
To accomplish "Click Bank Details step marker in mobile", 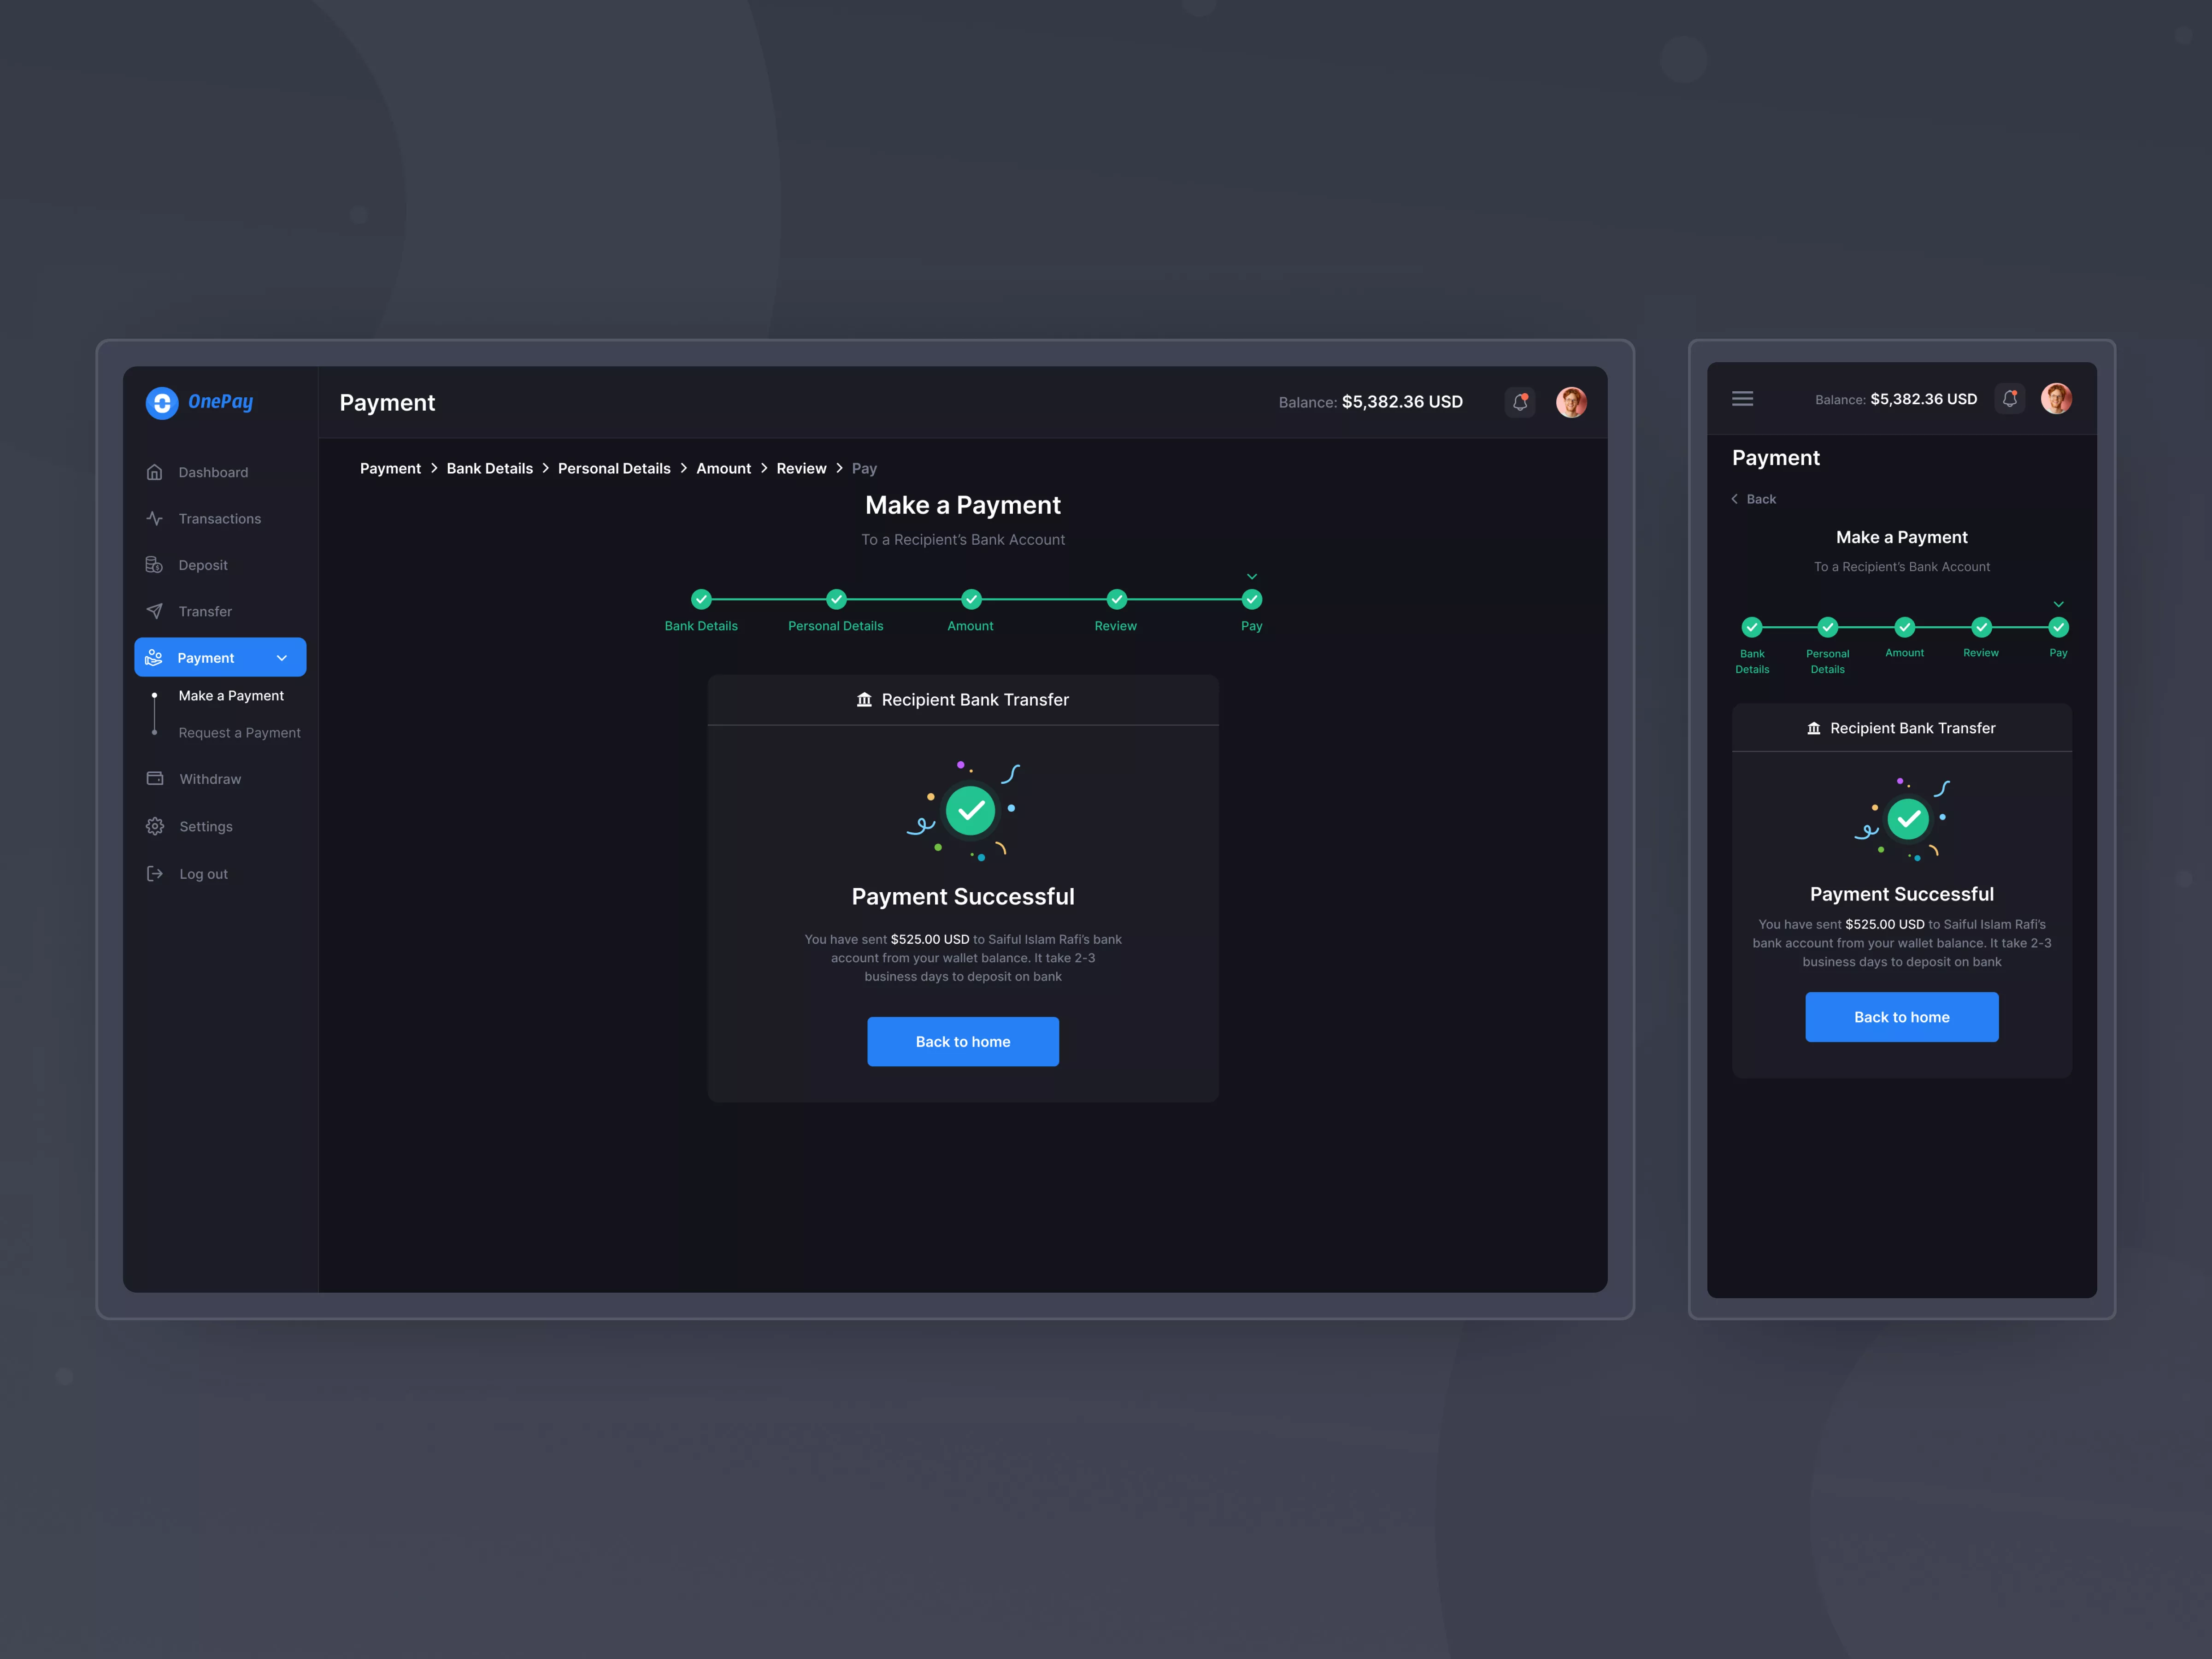I will [1752, 627].
